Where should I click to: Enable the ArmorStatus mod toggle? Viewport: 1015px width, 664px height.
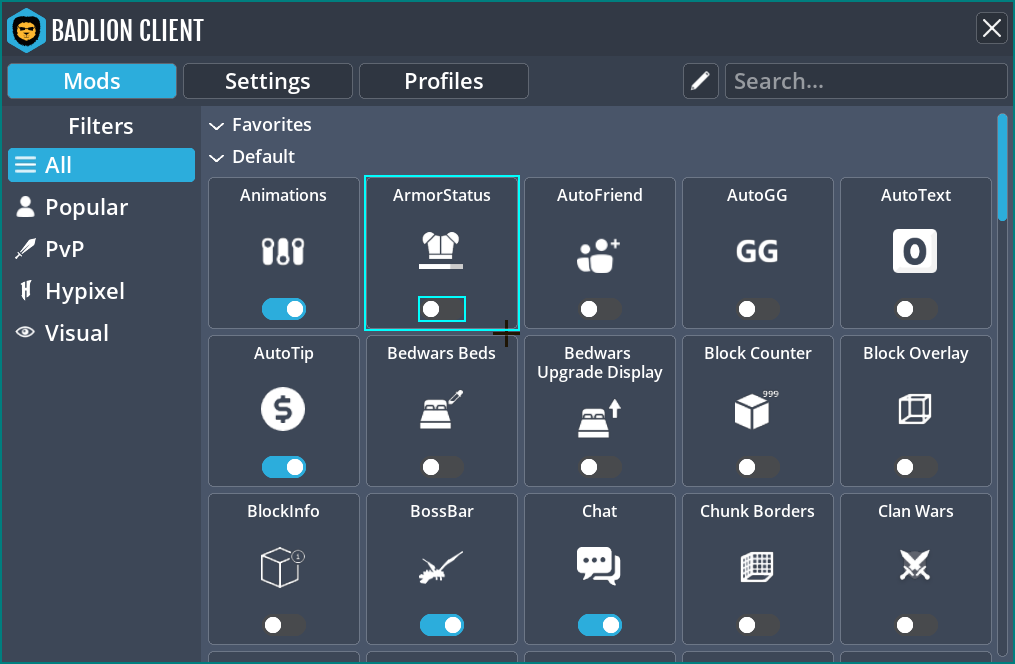441,309
